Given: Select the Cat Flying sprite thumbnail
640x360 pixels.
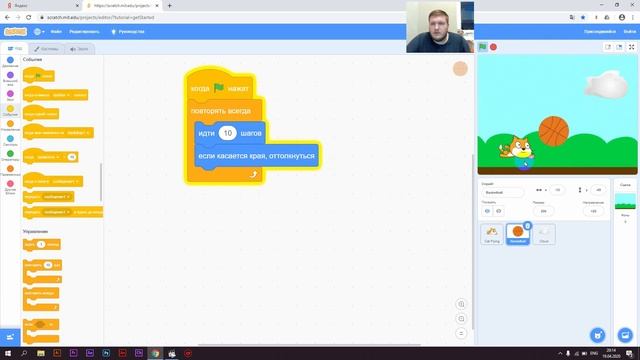Looking at the screenshot, I should click(492, 235).
